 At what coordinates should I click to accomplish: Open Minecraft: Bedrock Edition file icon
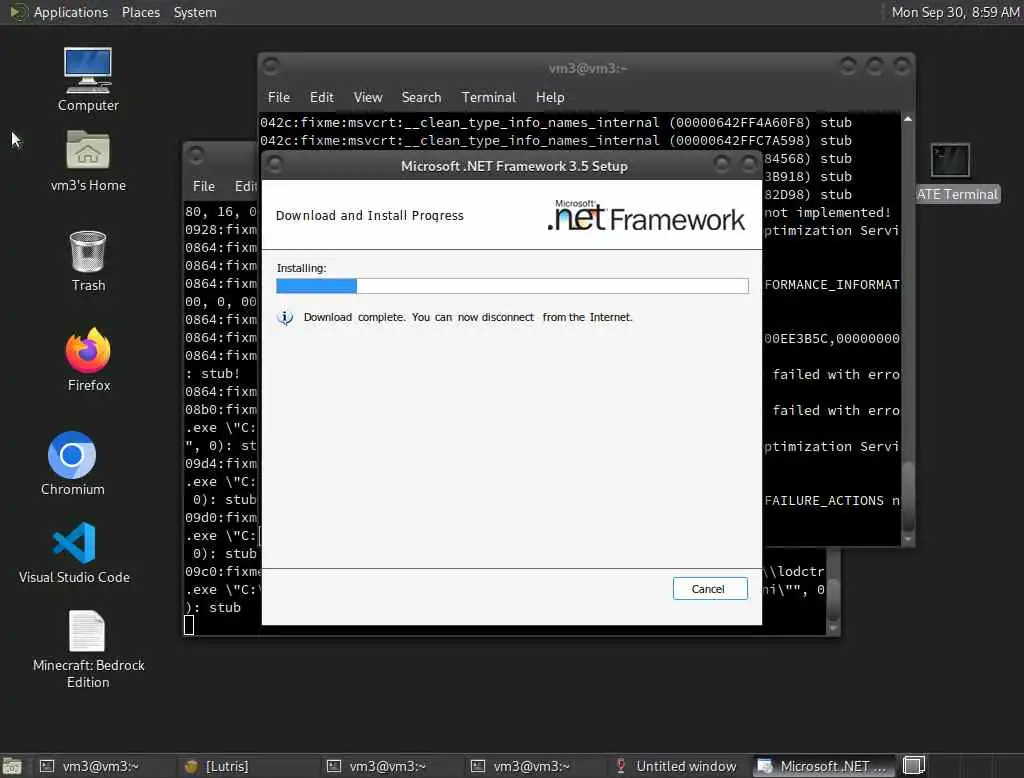coord(88,649)
